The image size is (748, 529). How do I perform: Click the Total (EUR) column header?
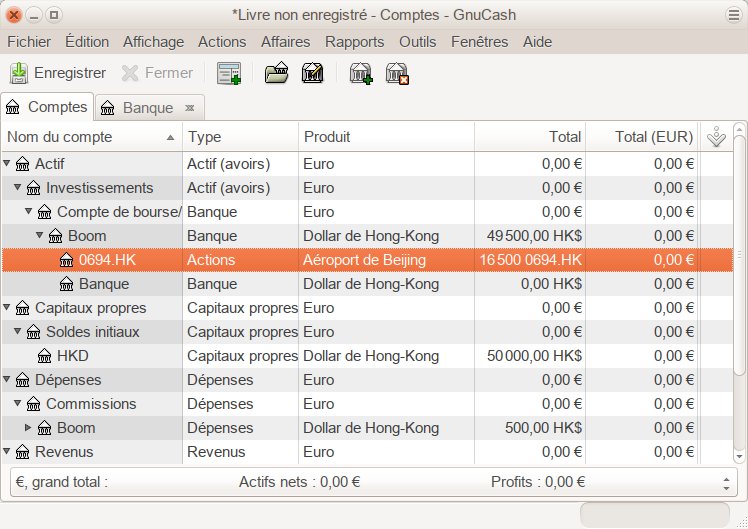[x=653, y=137]
